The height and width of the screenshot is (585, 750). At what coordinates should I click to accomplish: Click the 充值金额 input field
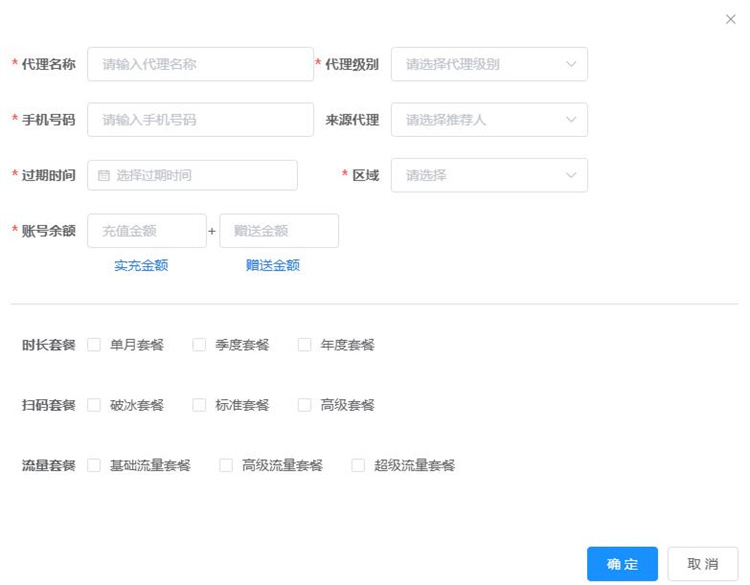[x=147, y=231]
